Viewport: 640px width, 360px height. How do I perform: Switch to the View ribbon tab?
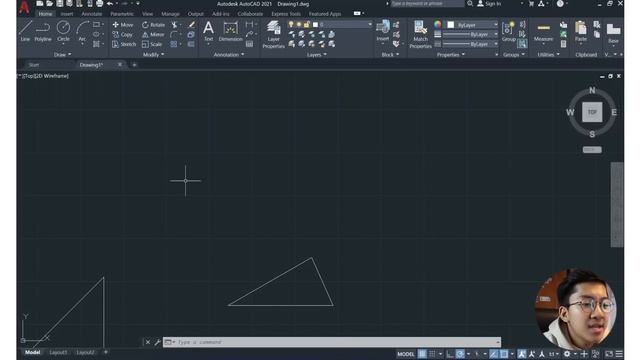pyautogui.click(x=147, y=14)
